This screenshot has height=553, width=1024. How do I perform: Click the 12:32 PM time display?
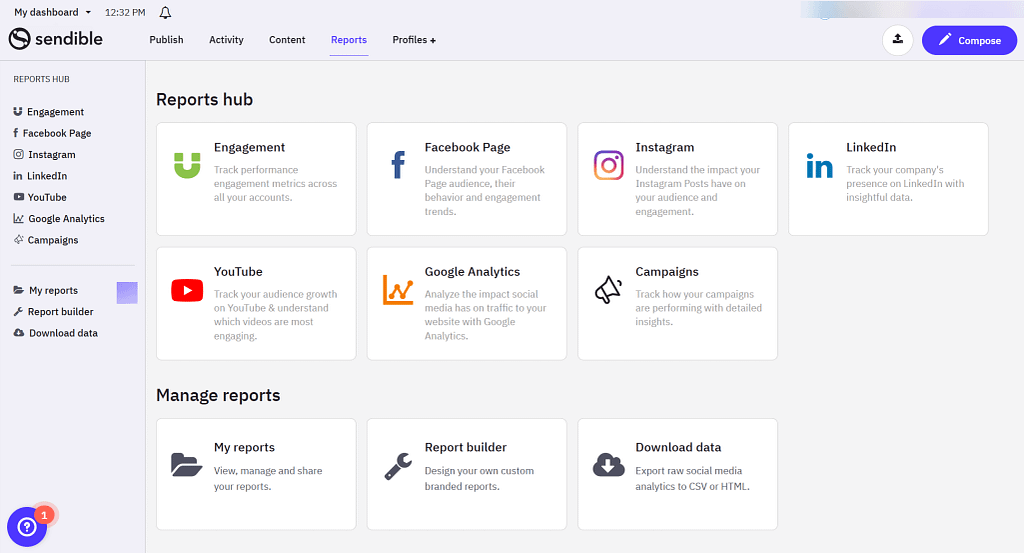pos(125,12)
